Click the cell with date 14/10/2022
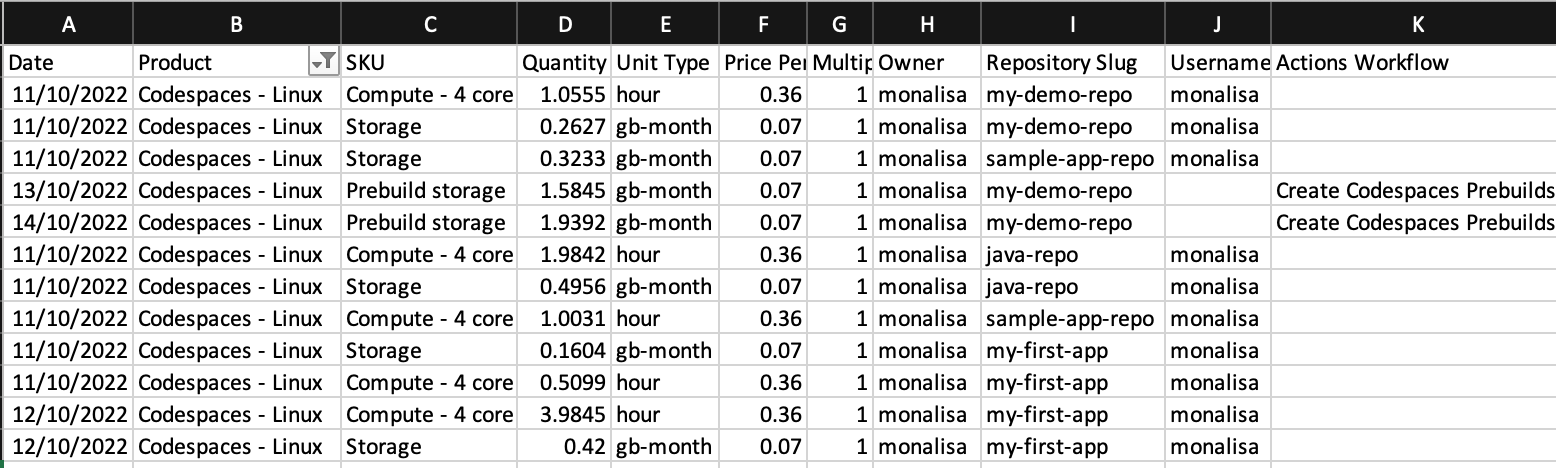The image size is (1556, 468). tap(67, 223)
